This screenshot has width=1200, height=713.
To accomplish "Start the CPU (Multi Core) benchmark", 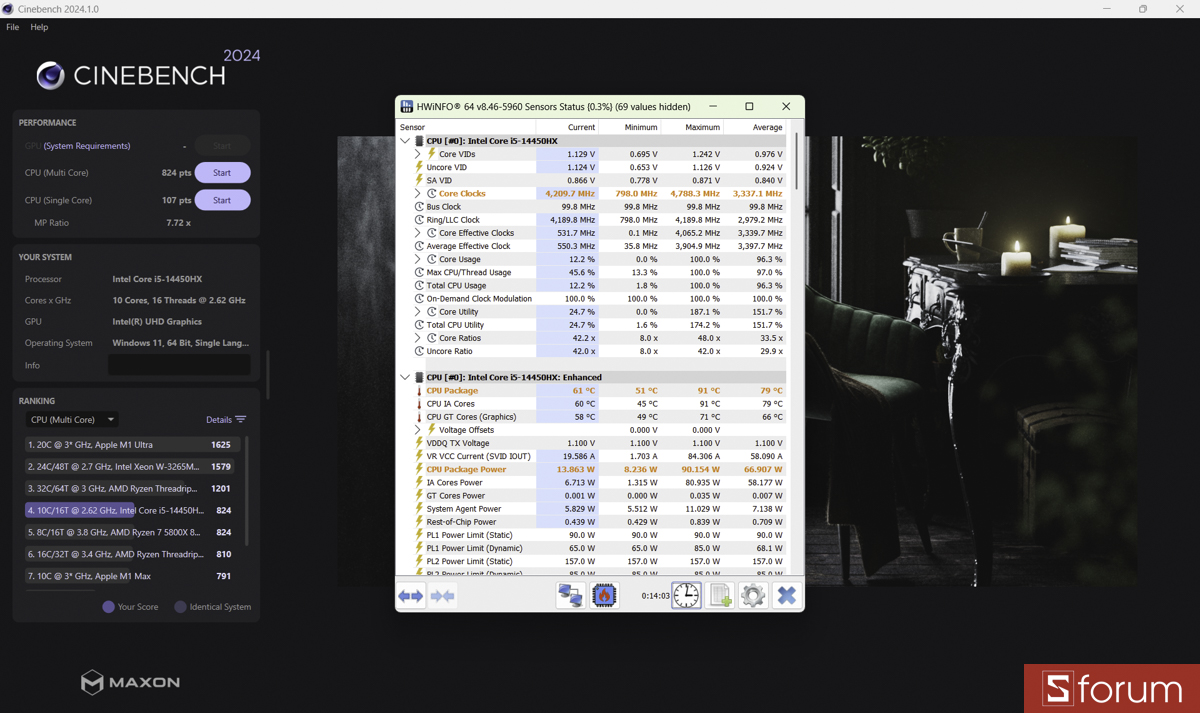I will click(222, 173).
